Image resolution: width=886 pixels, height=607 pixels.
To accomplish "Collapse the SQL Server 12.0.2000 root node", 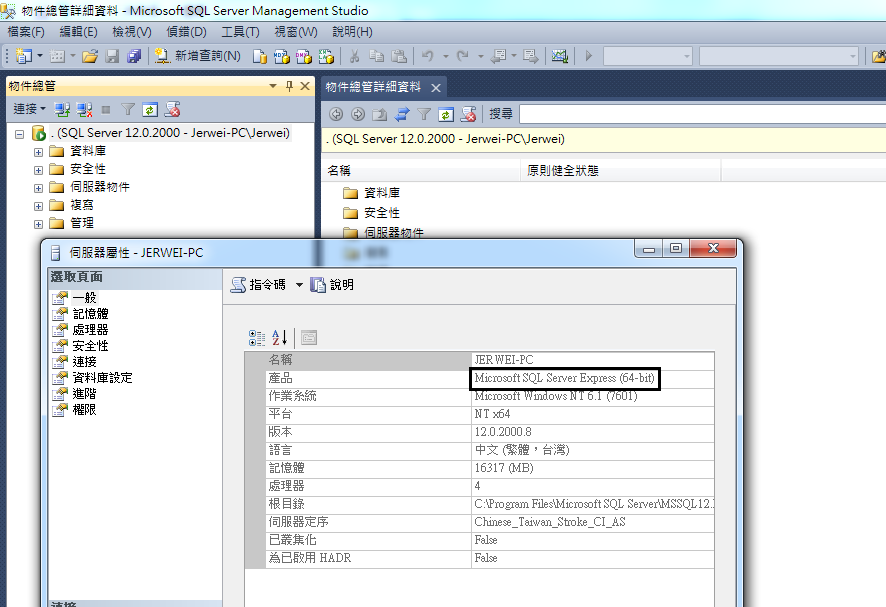I will tap(20, 134).
